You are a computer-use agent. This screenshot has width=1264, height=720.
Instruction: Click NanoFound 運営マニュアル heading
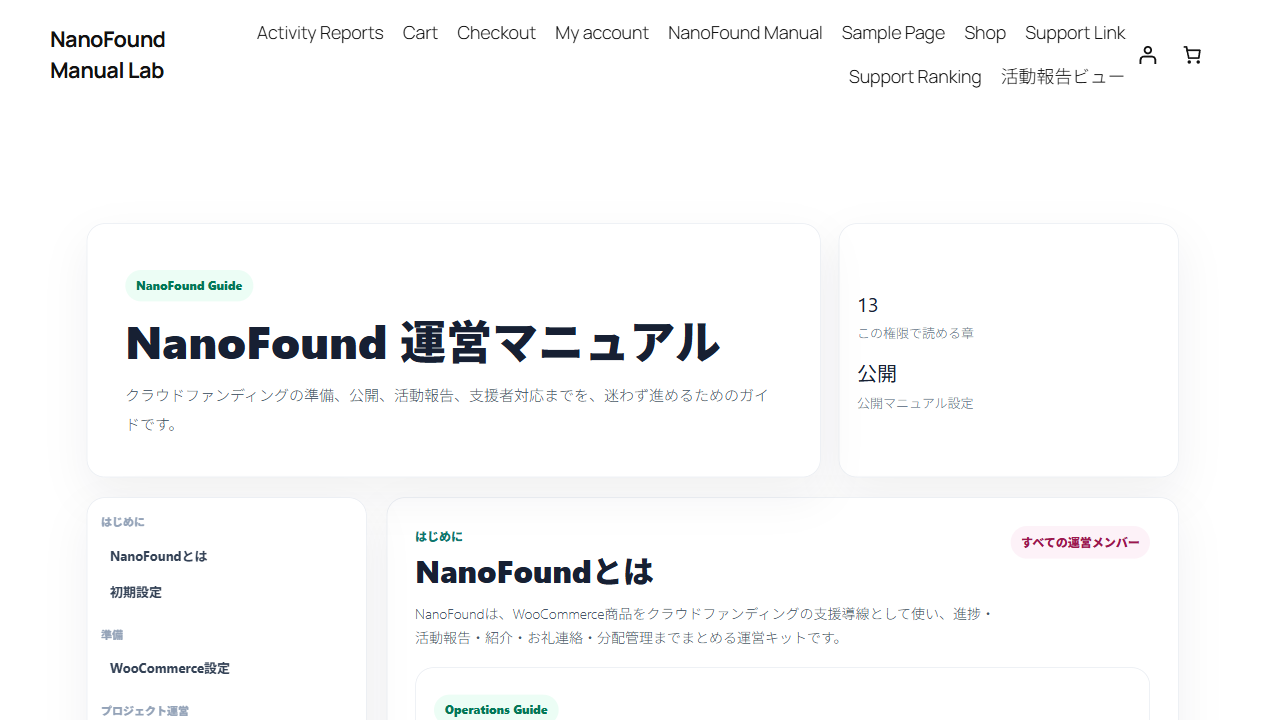coord(422,343)
